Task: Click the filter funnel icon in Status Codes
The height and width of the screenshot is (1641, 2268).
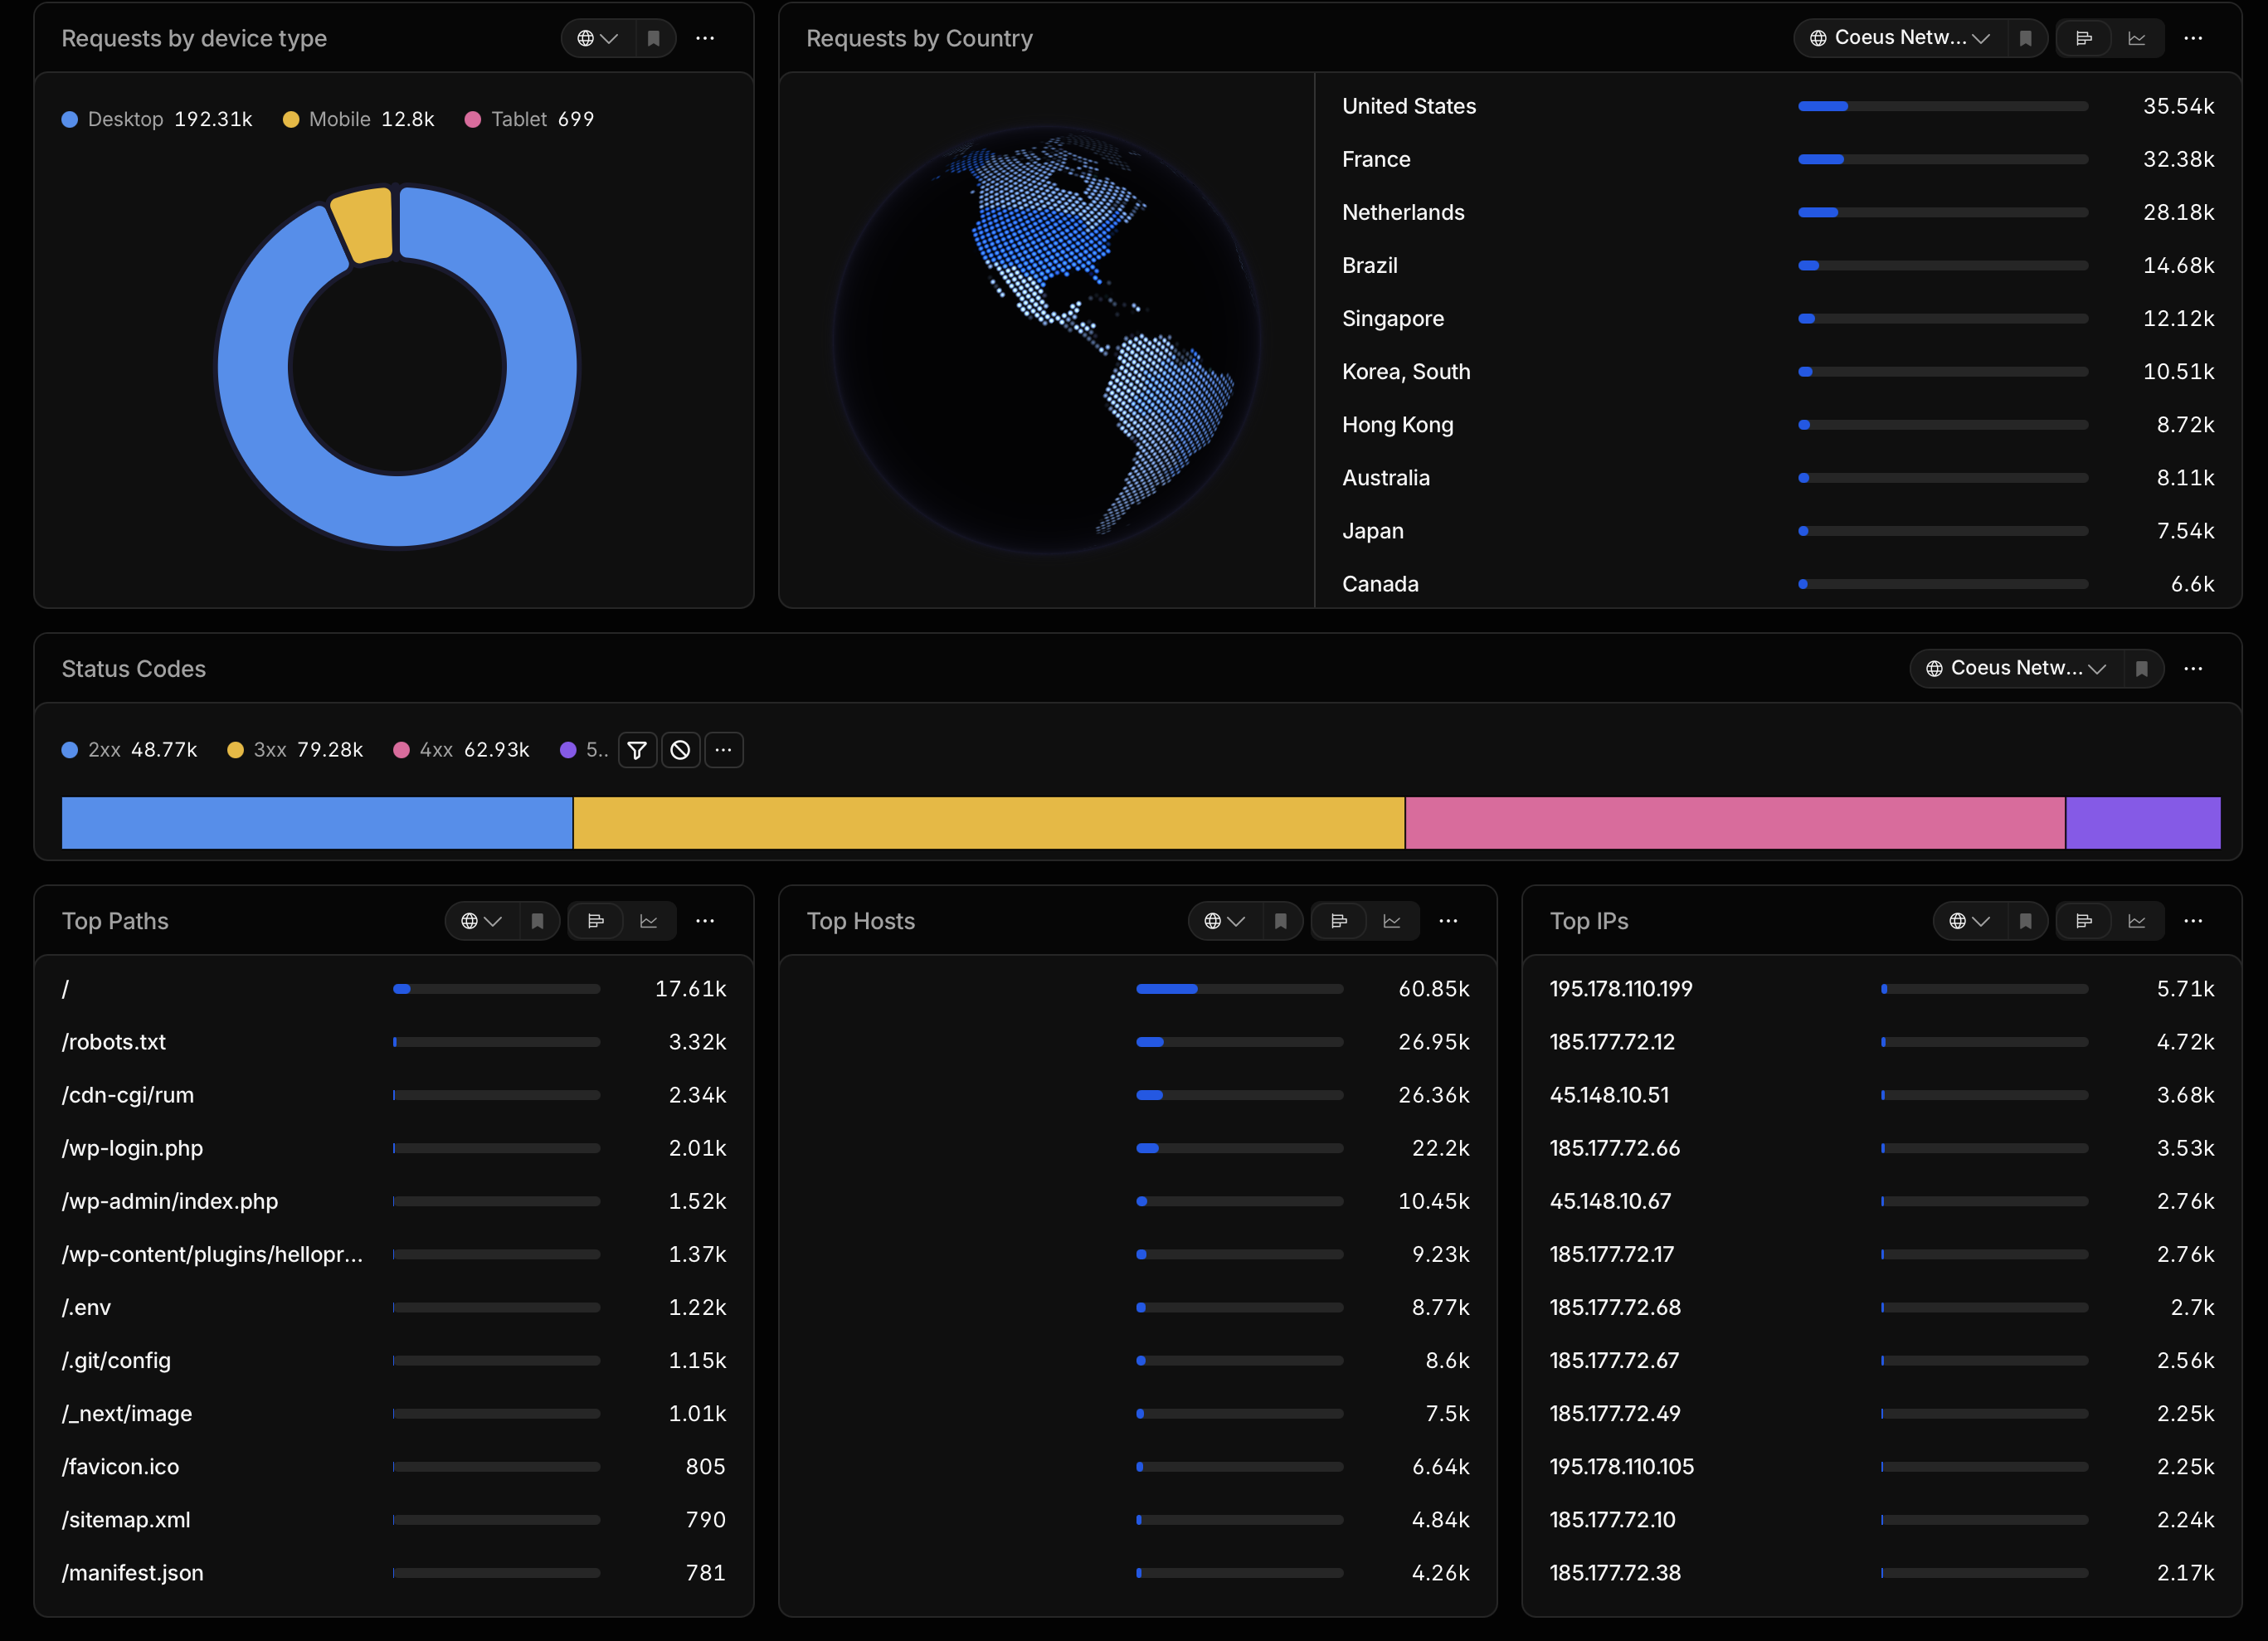Action: 637,750
